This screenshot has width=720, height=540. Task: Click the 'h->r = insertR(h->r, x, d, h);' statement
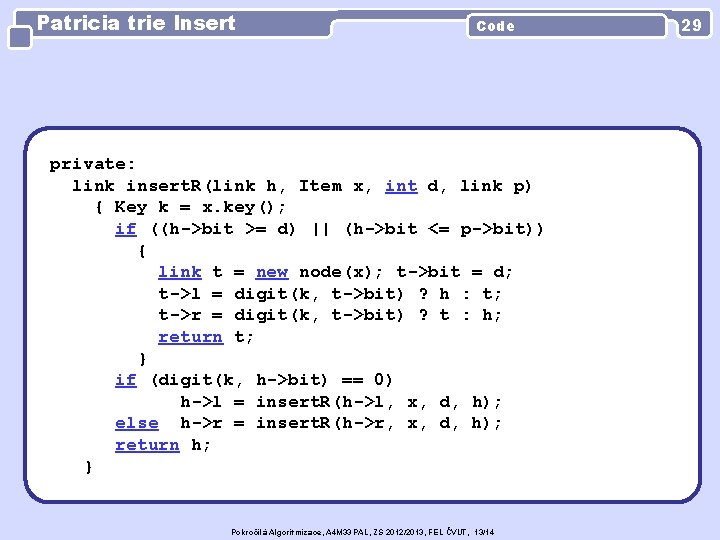341,423
